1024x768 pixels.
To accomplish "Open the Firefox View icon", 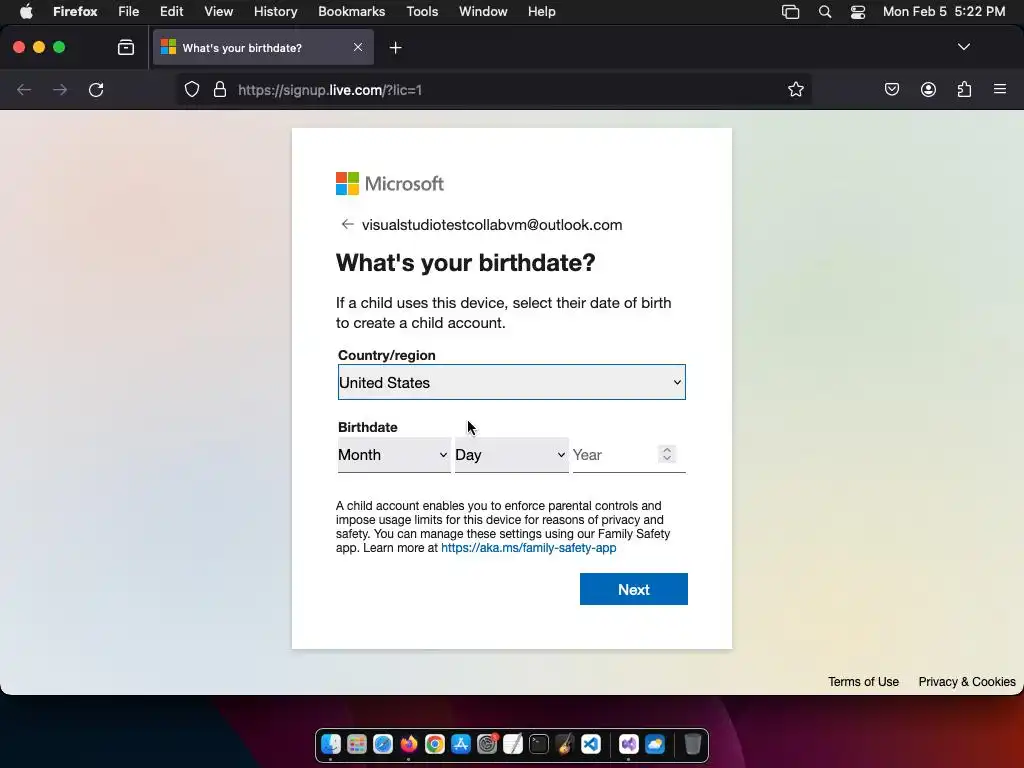I will (126, 47).
